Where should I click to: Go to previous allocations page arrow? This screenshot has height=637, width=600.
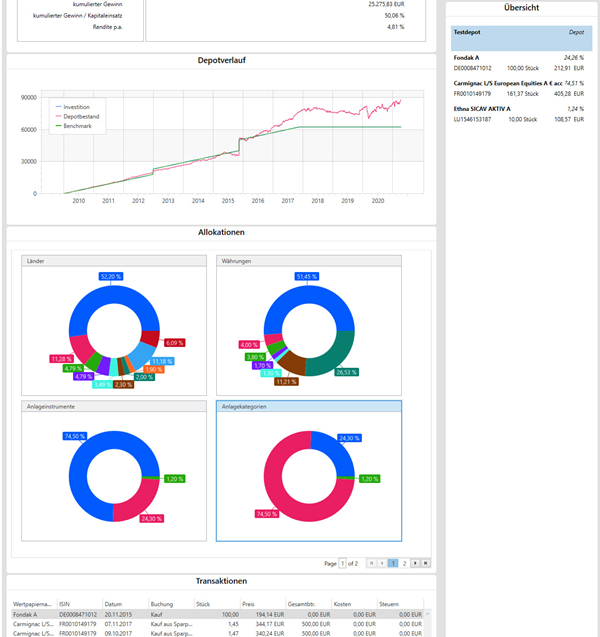pyautogui.click(x=382, y=563)
